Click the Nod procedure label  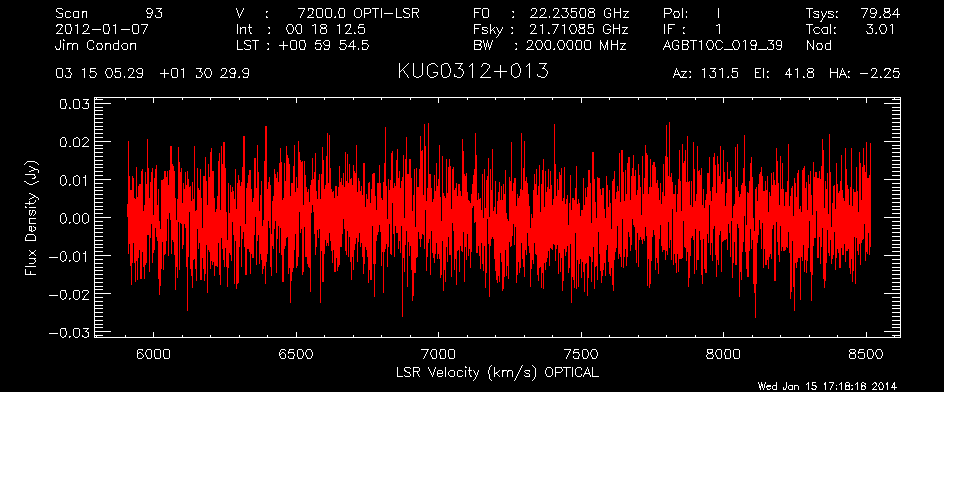tap(818, 45)
